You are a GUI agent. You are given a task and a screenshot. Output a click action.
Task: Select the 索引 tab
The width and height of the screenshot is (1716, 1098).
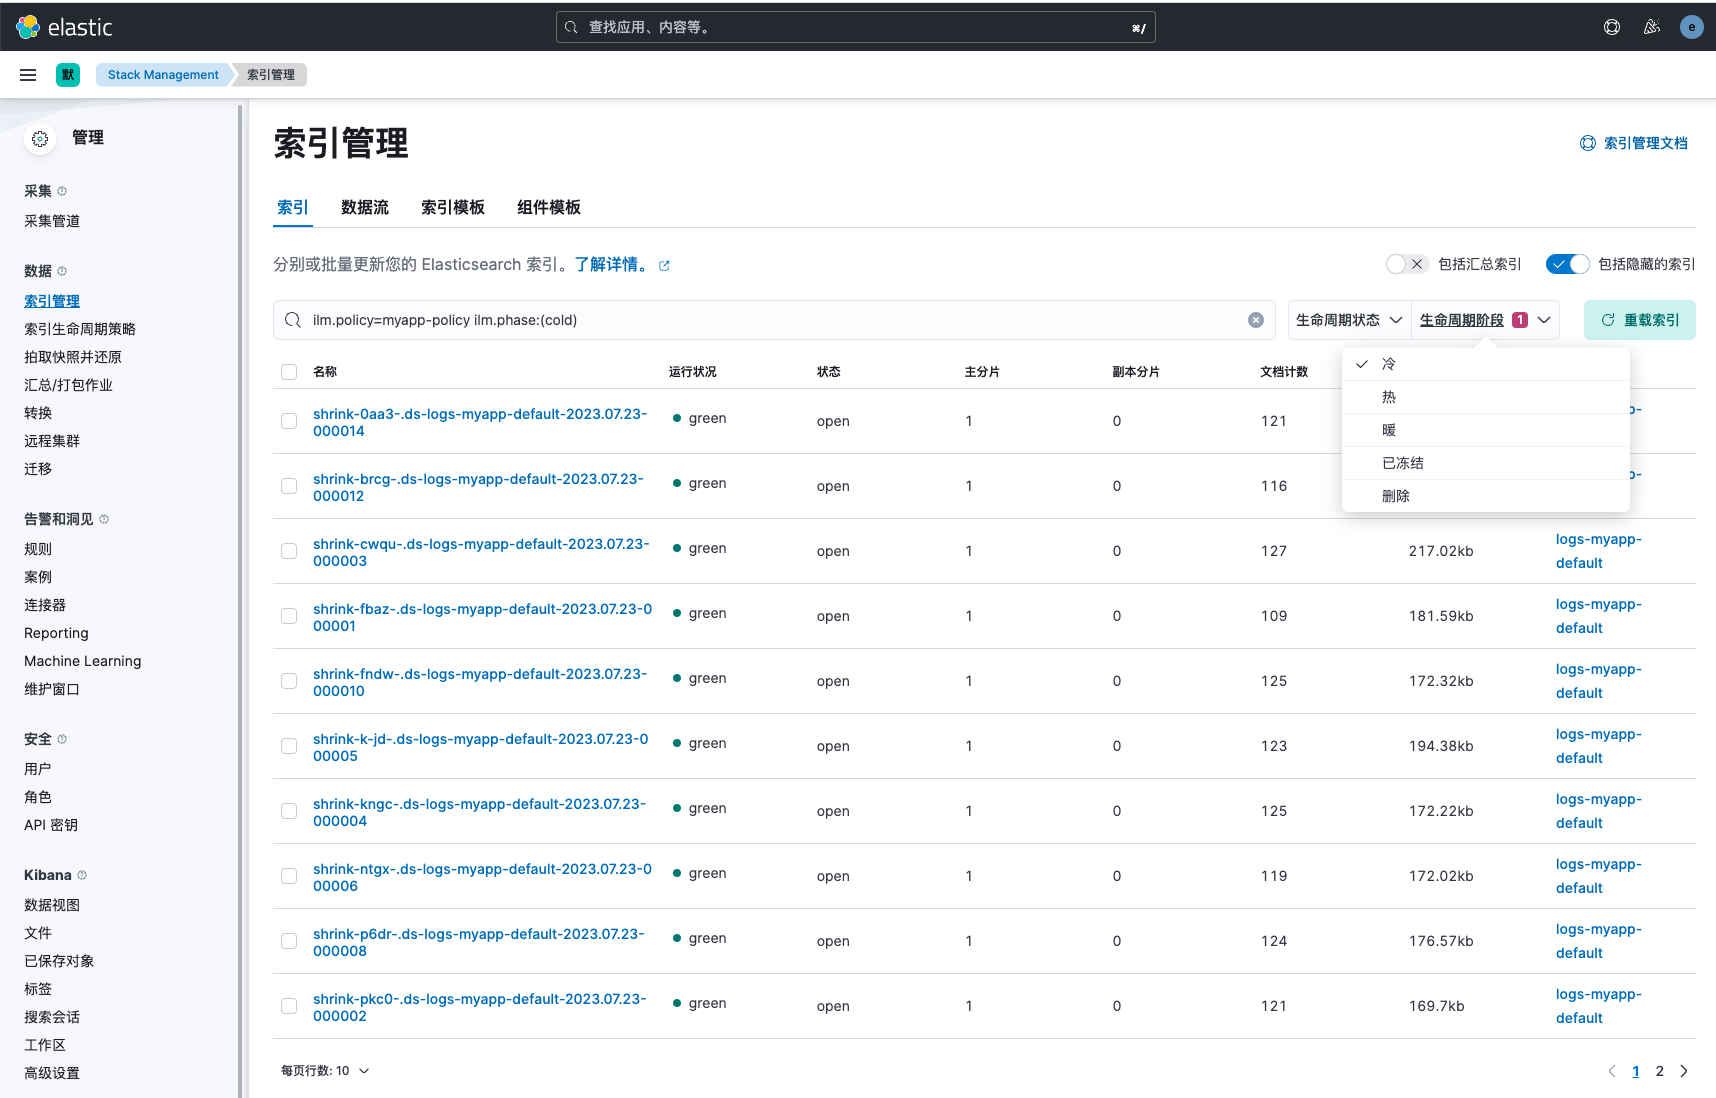(293, 207)
